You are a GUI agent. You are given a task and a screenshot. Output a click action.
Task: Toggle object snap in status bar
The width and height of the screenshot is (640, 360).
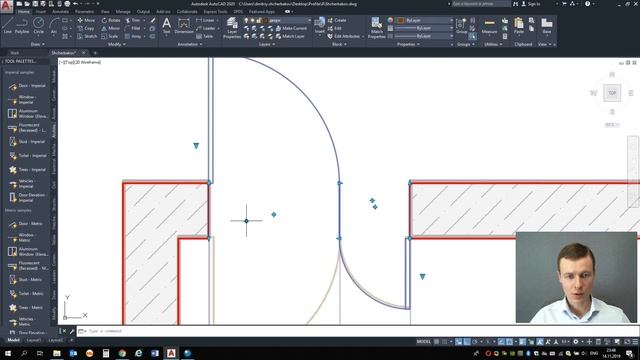click(509, 342)
